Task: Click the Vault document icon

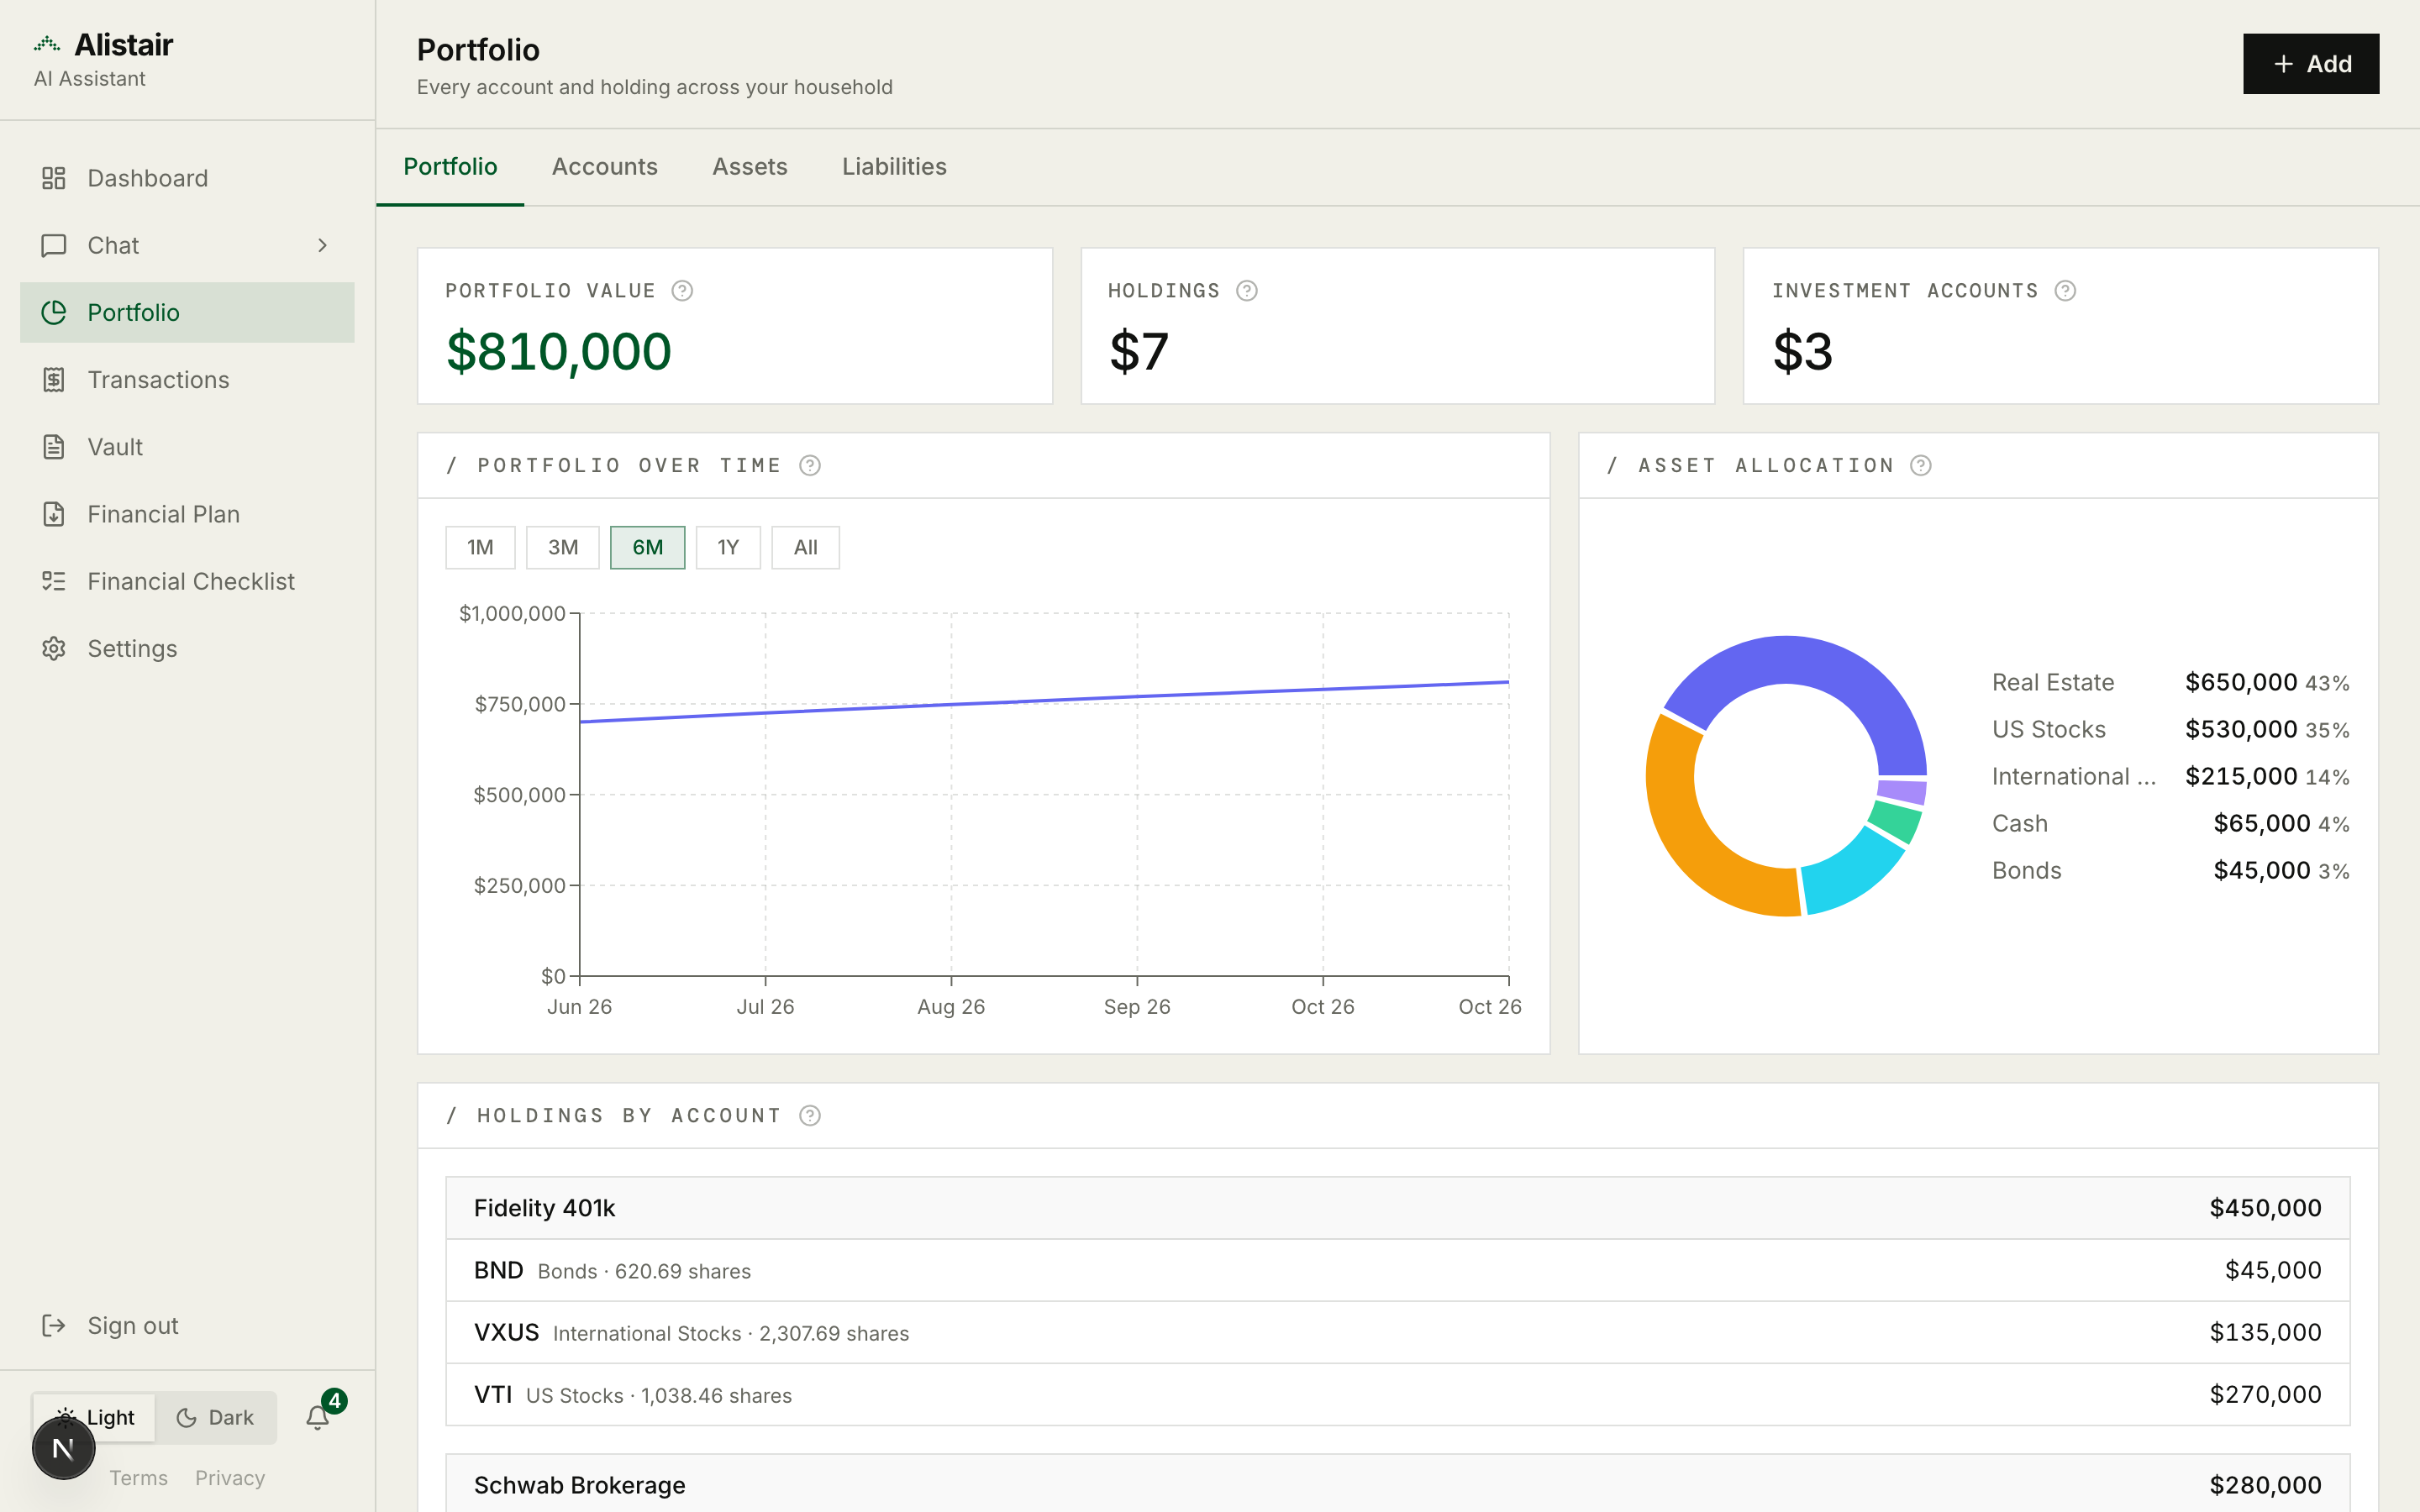Action: (x=54, y=447)
